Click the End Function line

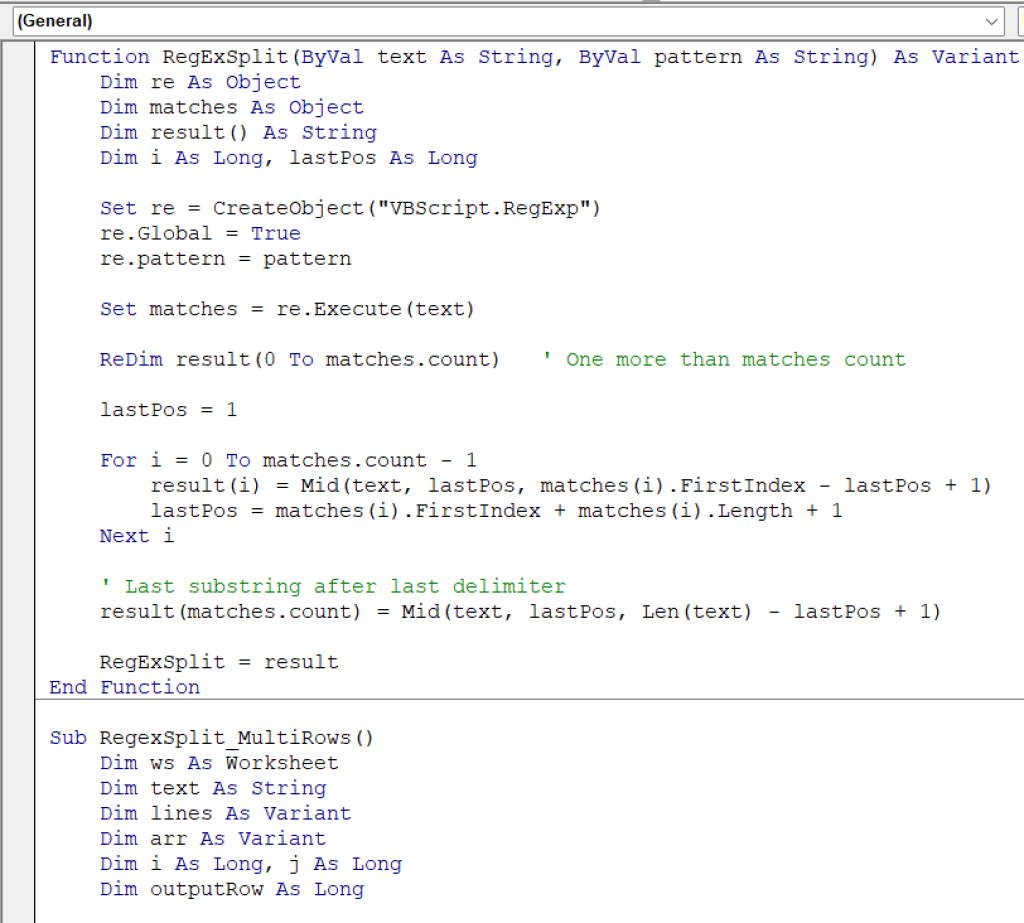click(124, 687)
